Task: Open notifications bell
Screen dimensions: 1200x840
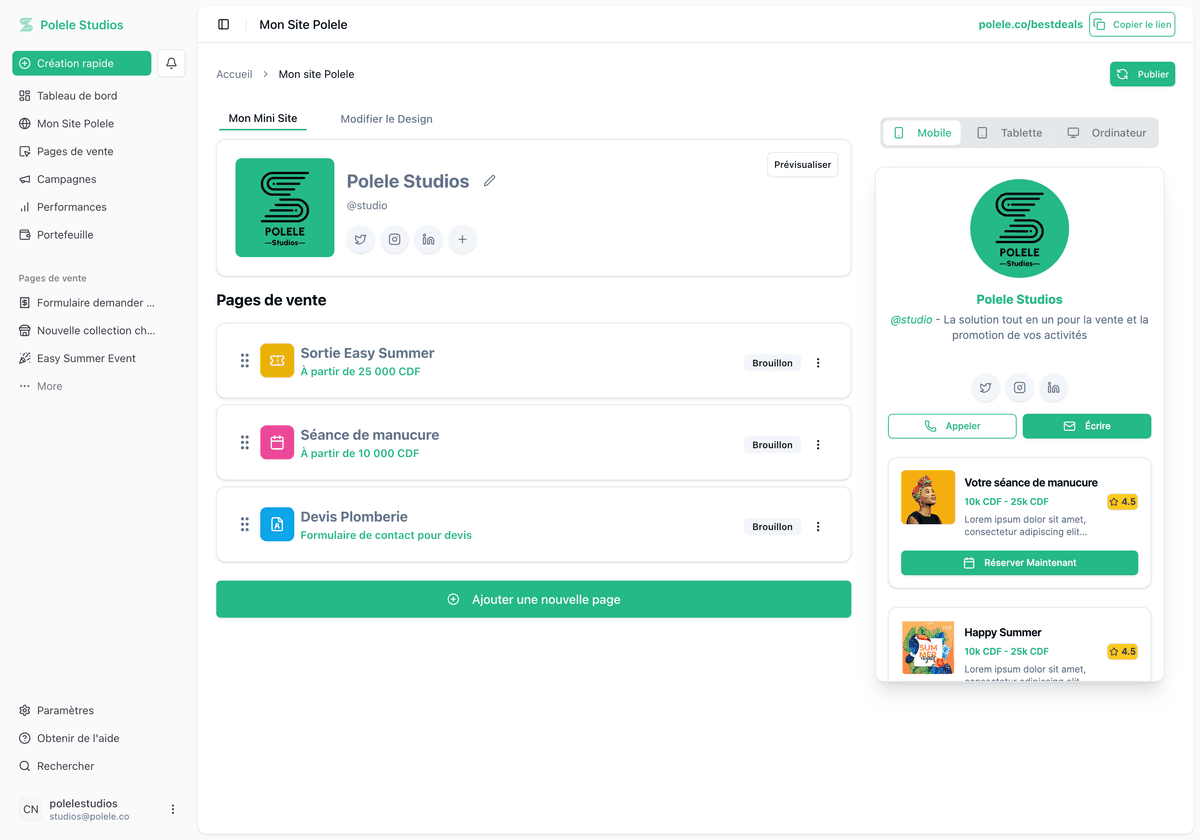Action: pos(171,63)
